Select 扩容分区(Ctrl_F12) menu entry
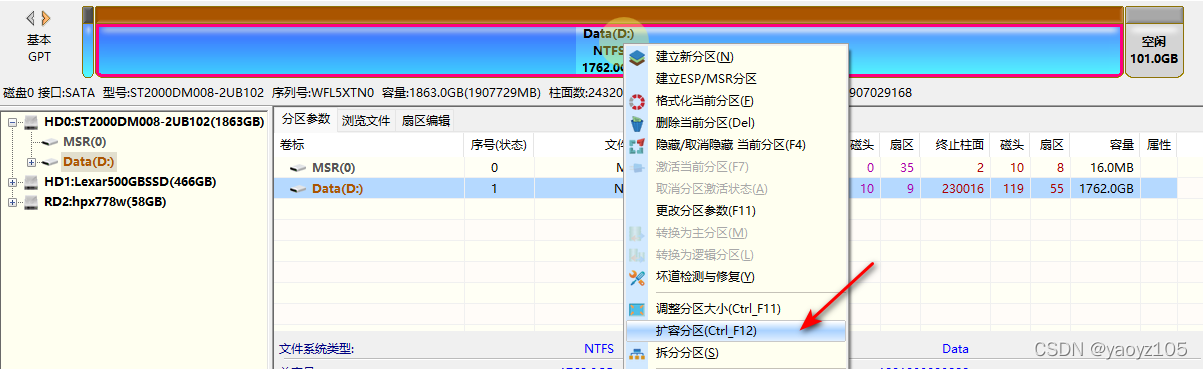1203x369 pixels. coord(735,331)
